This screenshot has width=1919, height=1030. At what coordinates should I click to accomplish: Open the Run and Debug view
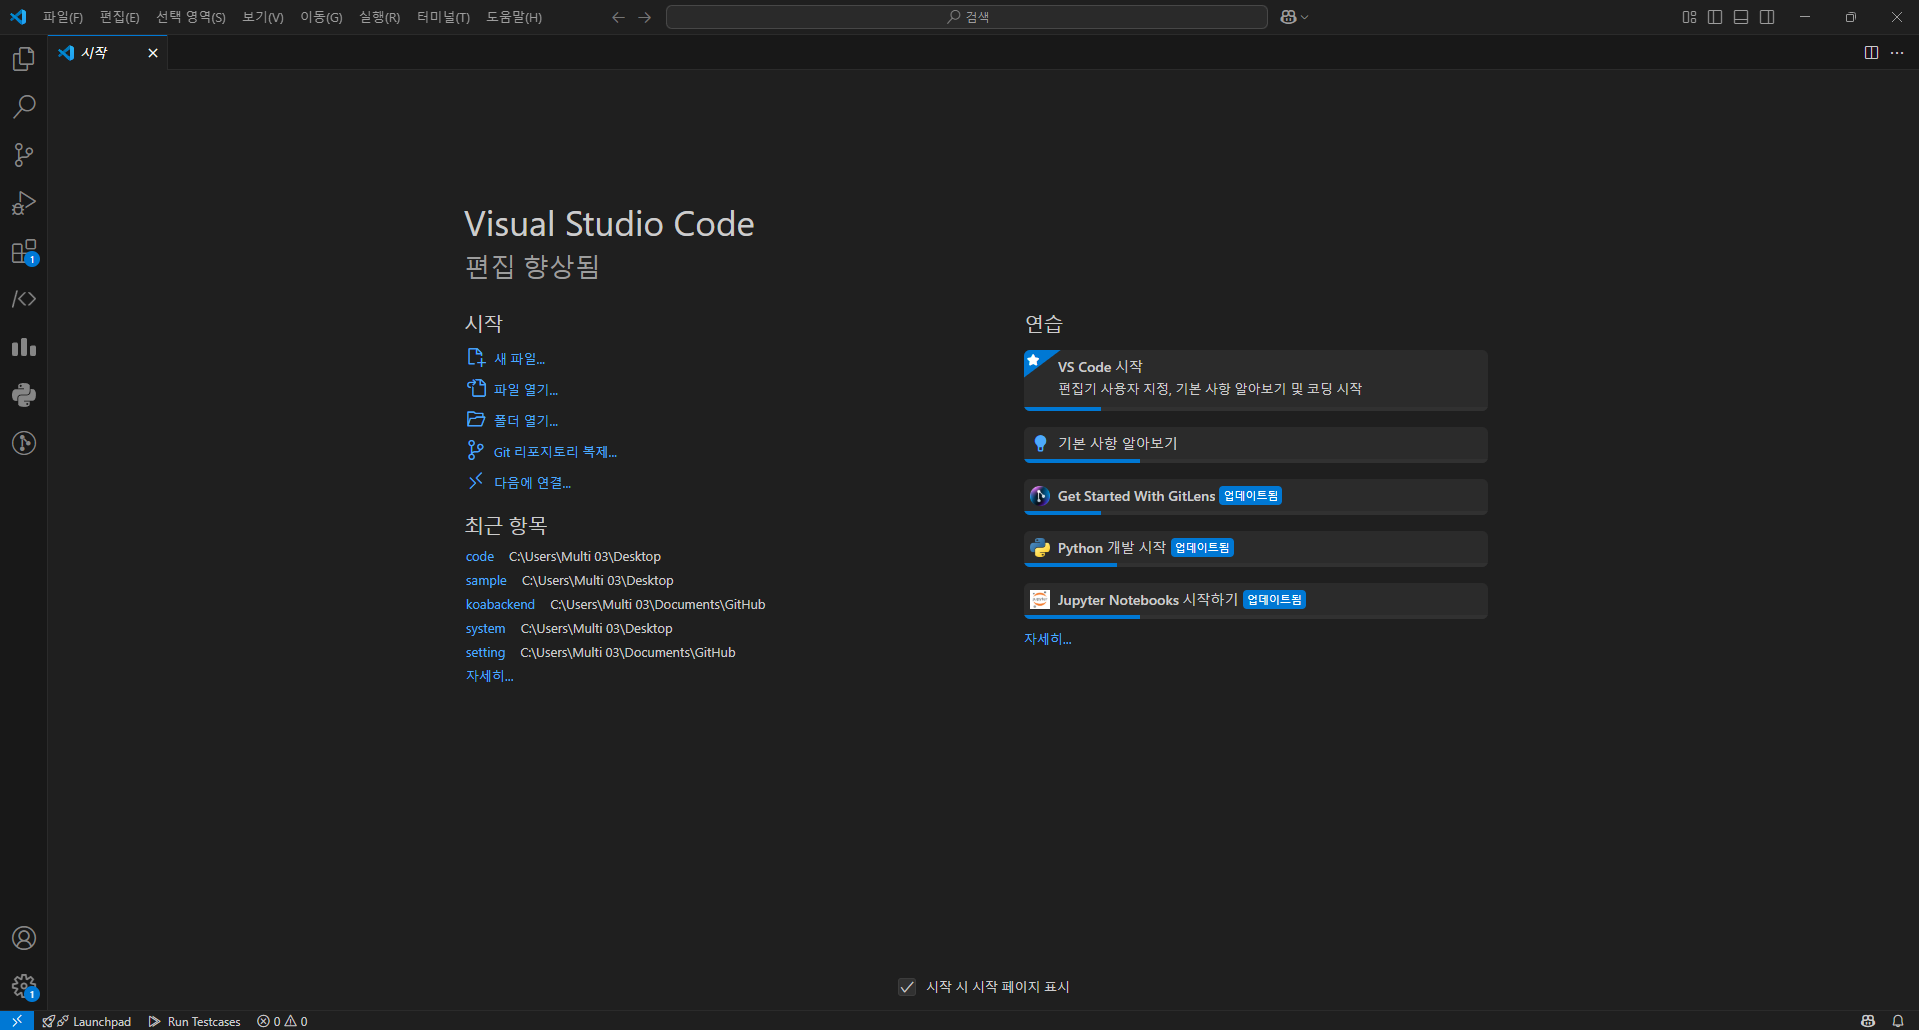tap(24, 203)
